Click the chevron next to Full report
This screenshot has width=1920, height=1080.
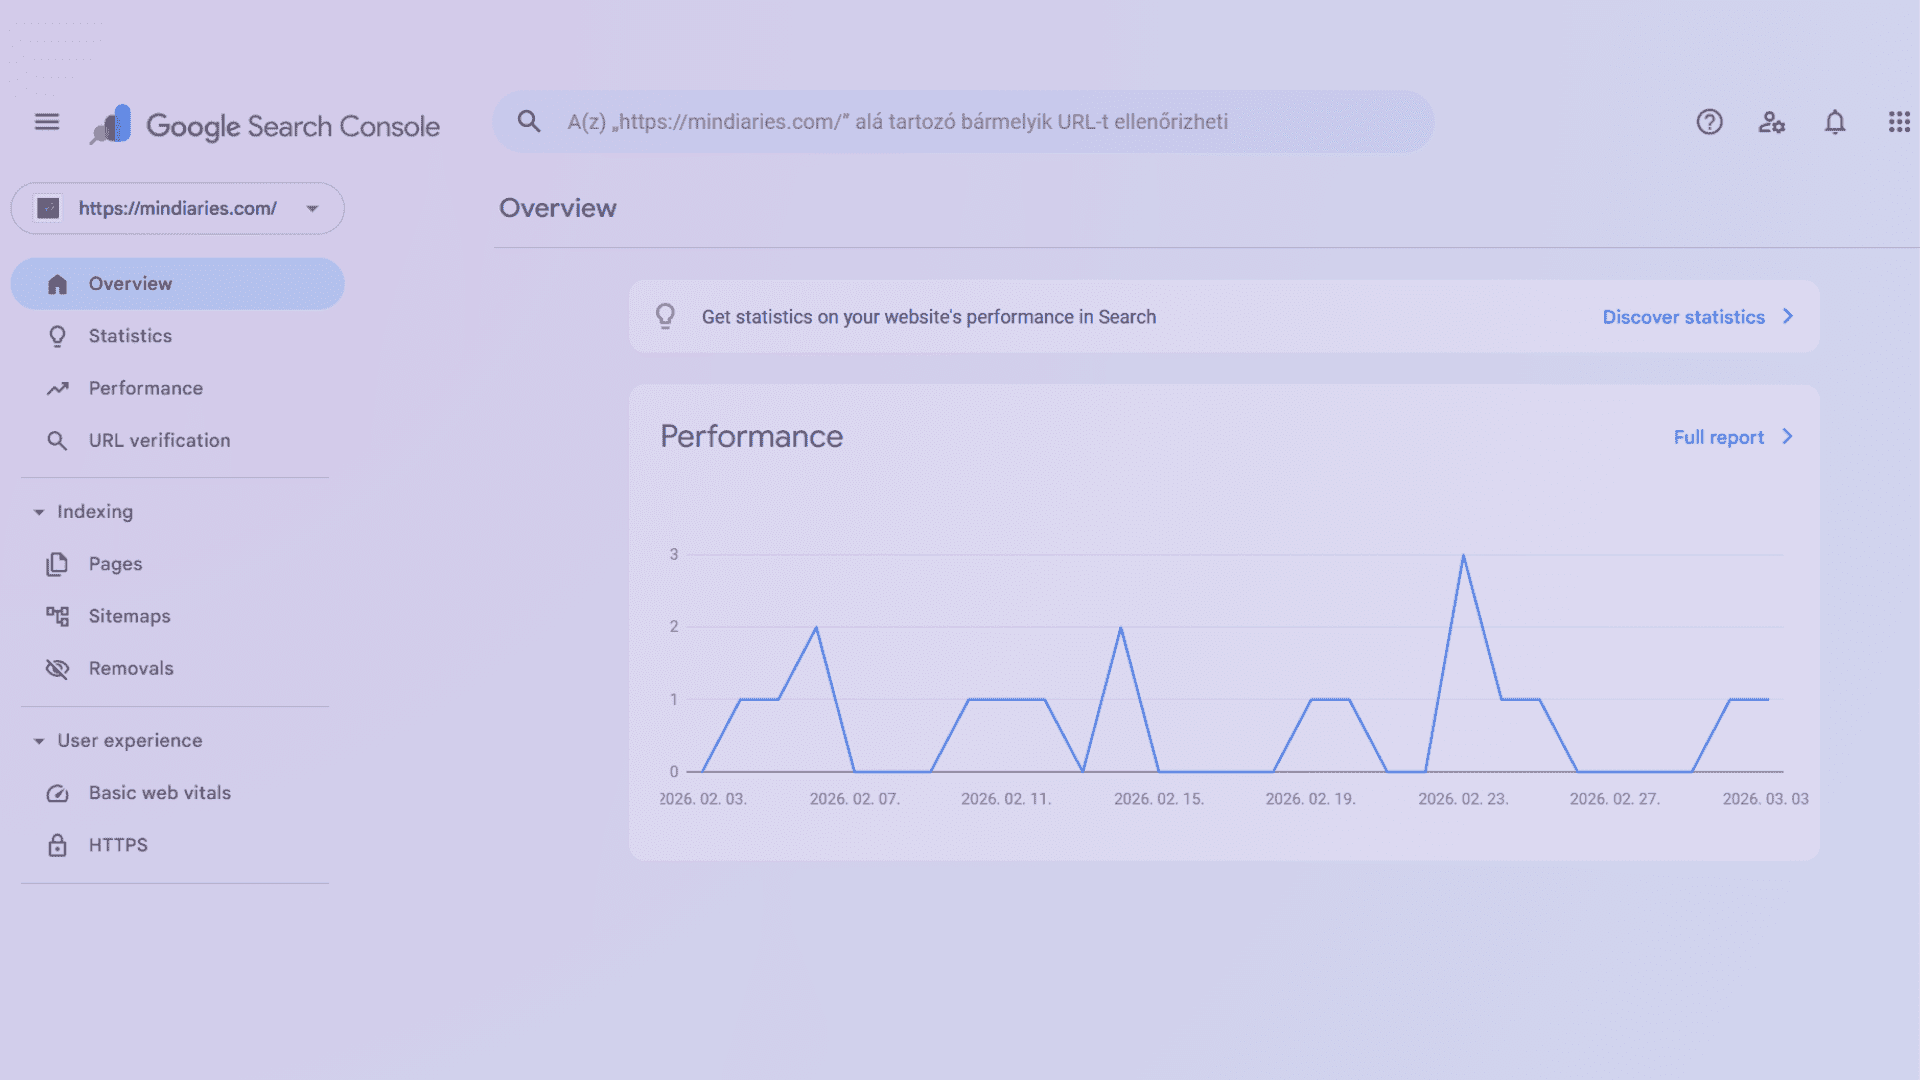1788,437
